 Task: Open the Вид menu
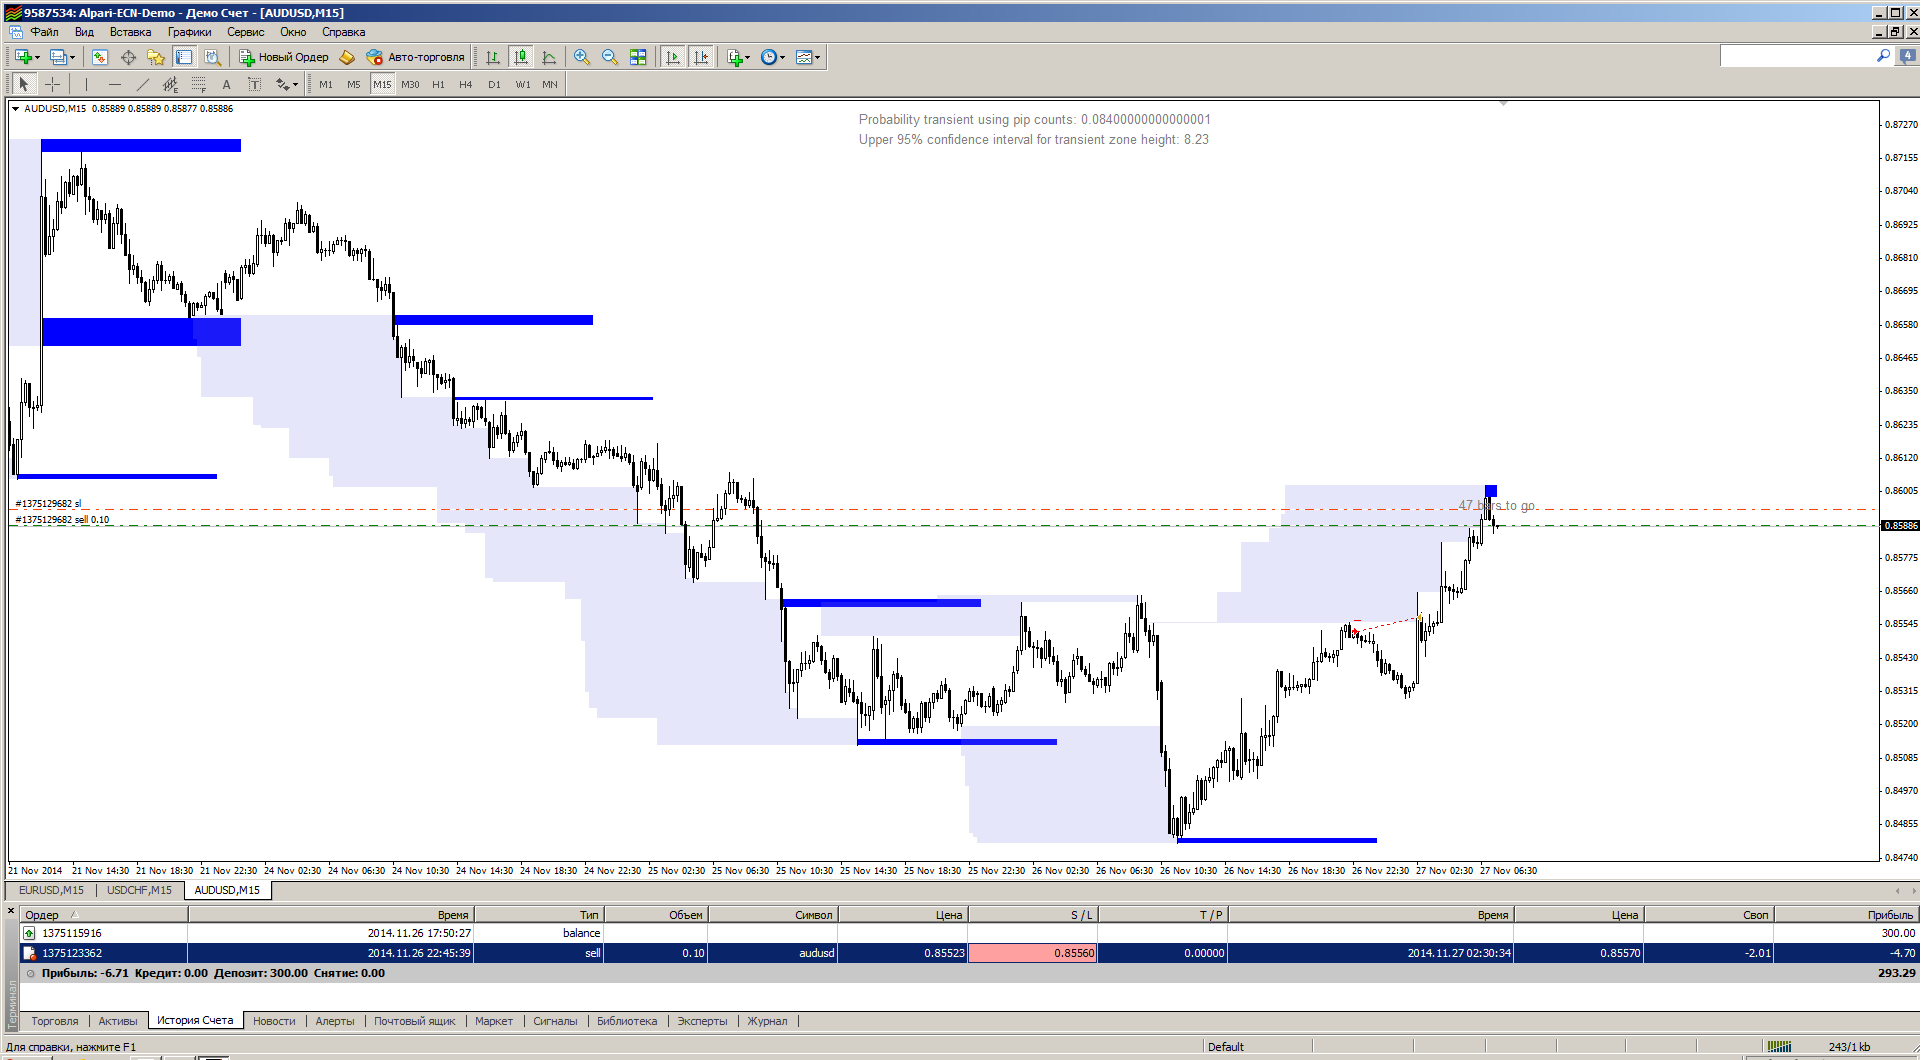(84, 32)
